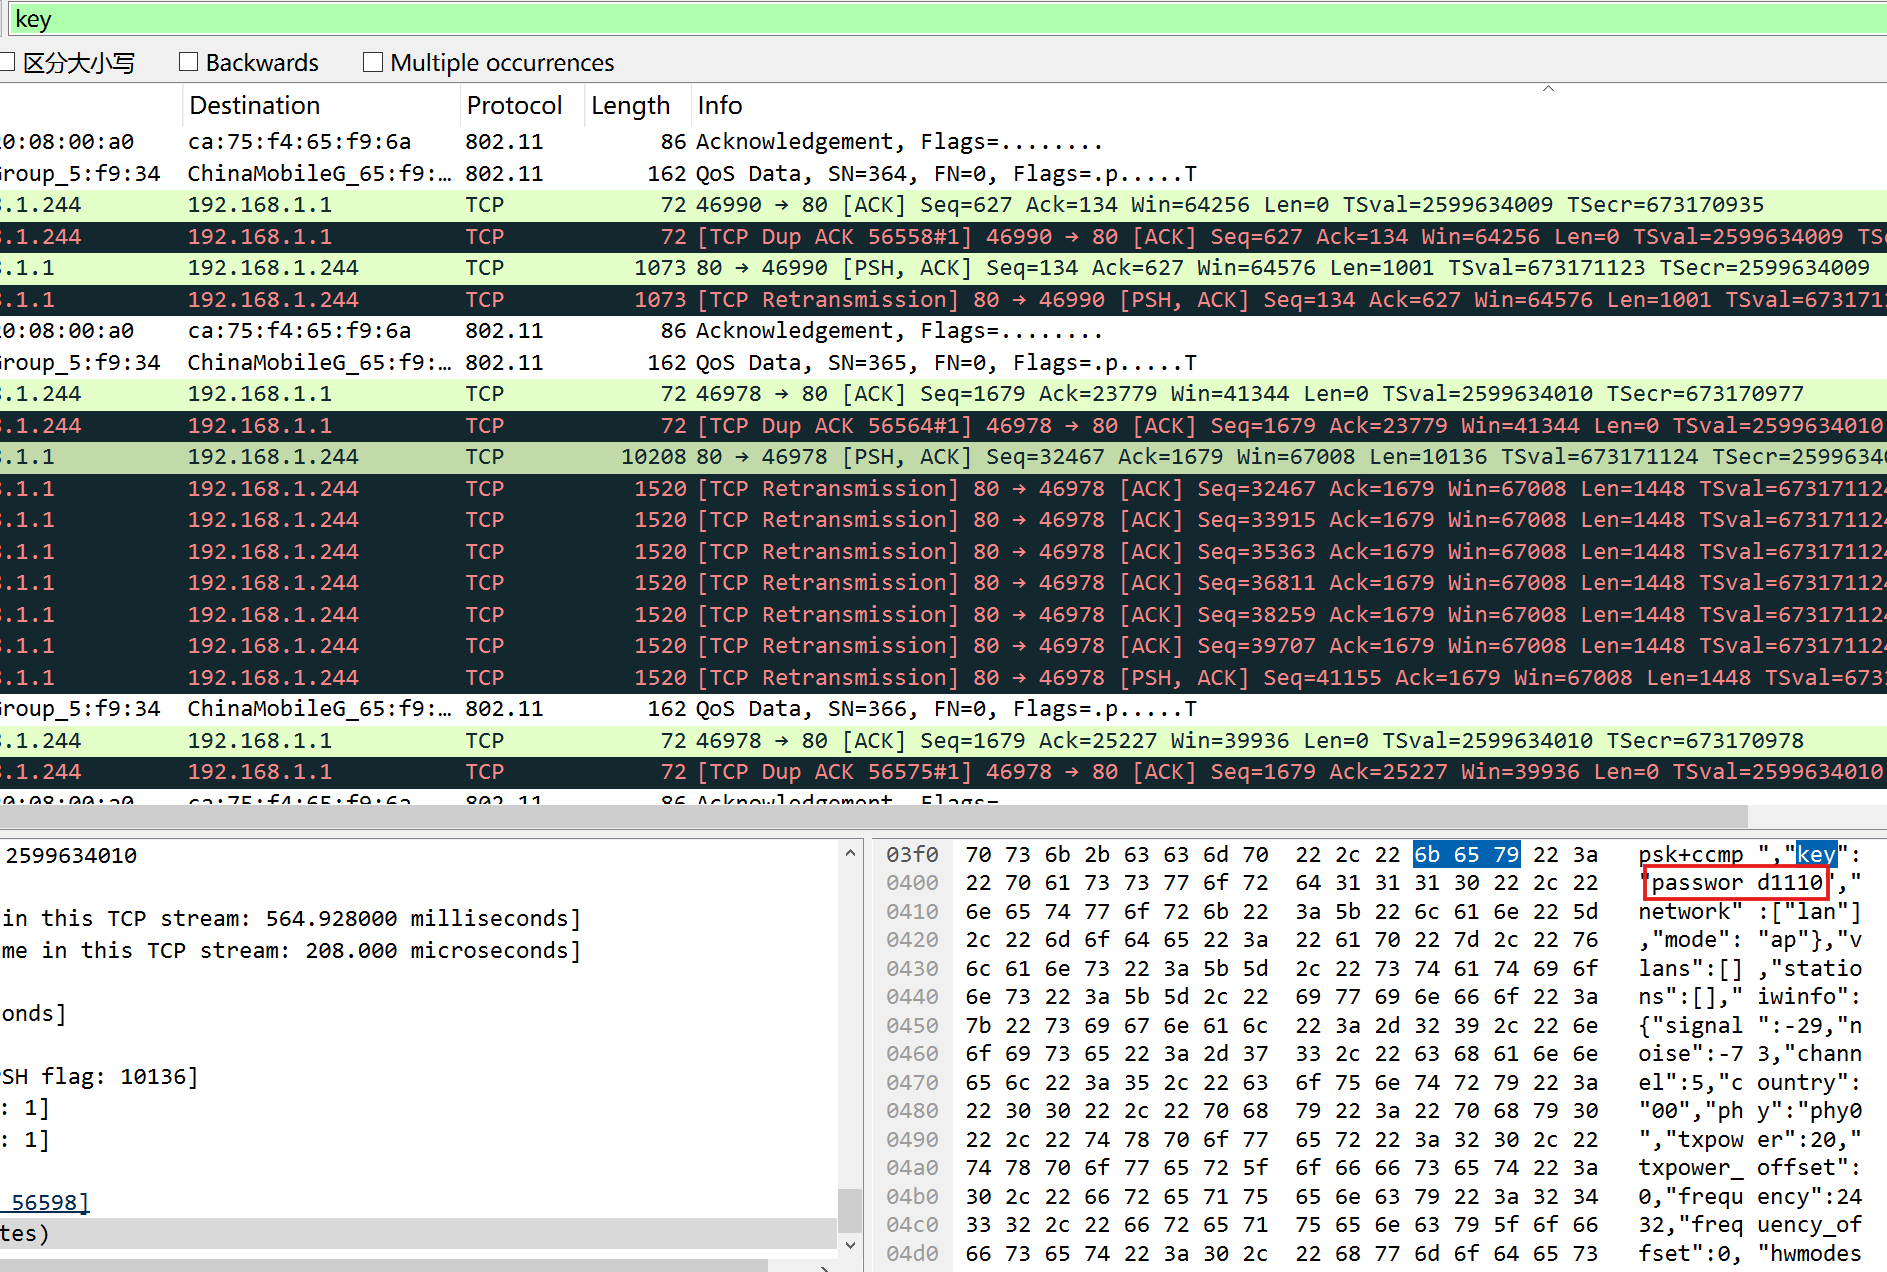Click the Info column header
The width and height of the screenshot is (1887, 1272).
pyautogui.click(x=720, y=106)
